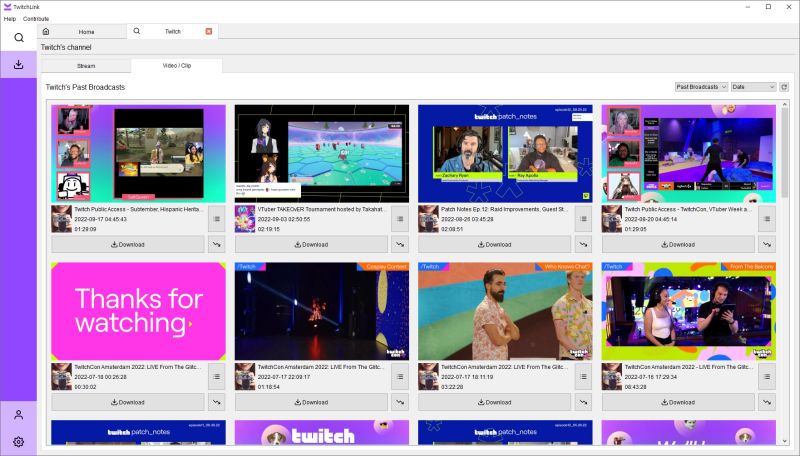Open the Past Broadcasts dropdown
This screenshot has height=456, width=800.
701,87
